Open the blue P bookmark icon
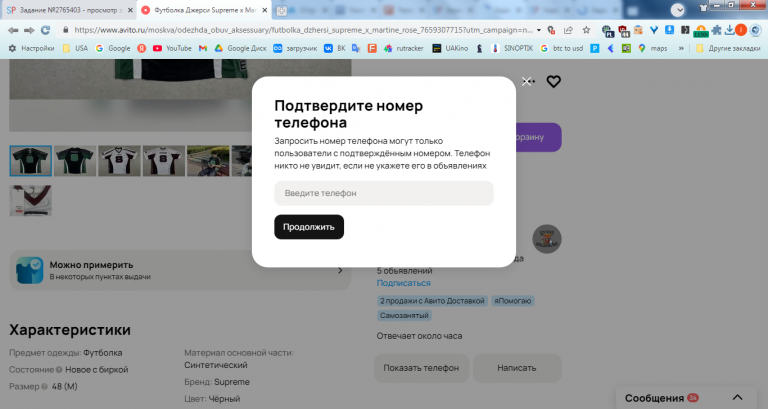Screen dimensions: 768x409 pyautogui.click(x=595, y=48)
